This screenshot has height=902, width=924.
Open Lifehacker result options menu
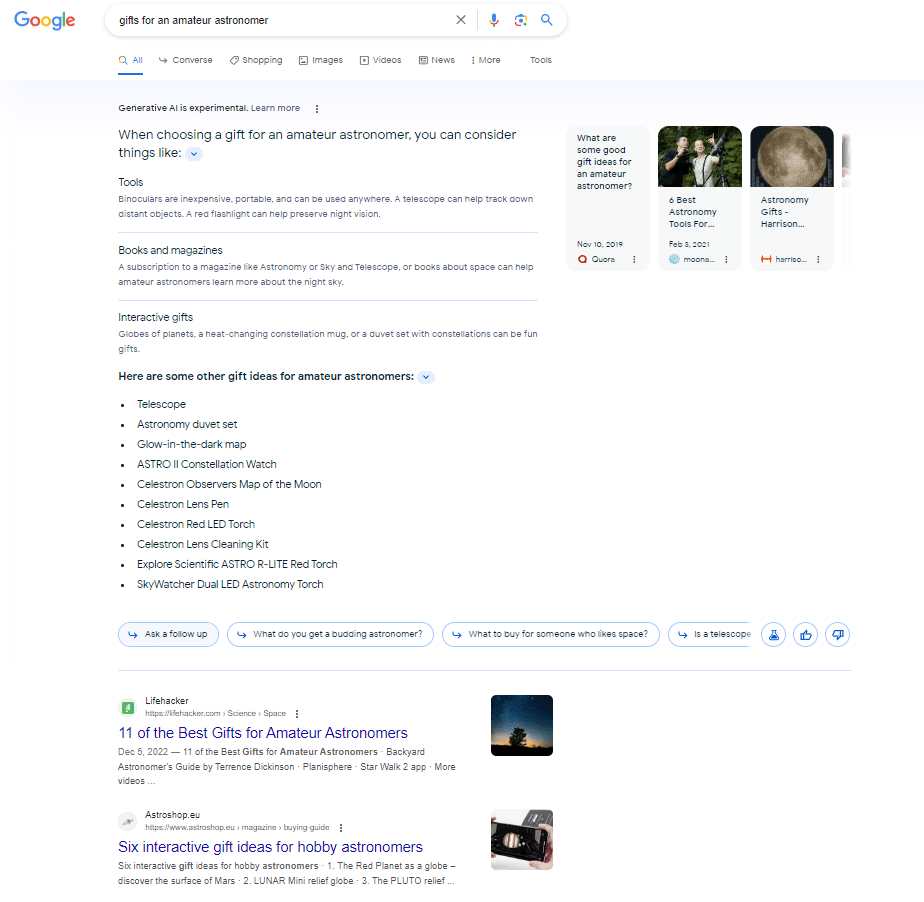(297, 713)
